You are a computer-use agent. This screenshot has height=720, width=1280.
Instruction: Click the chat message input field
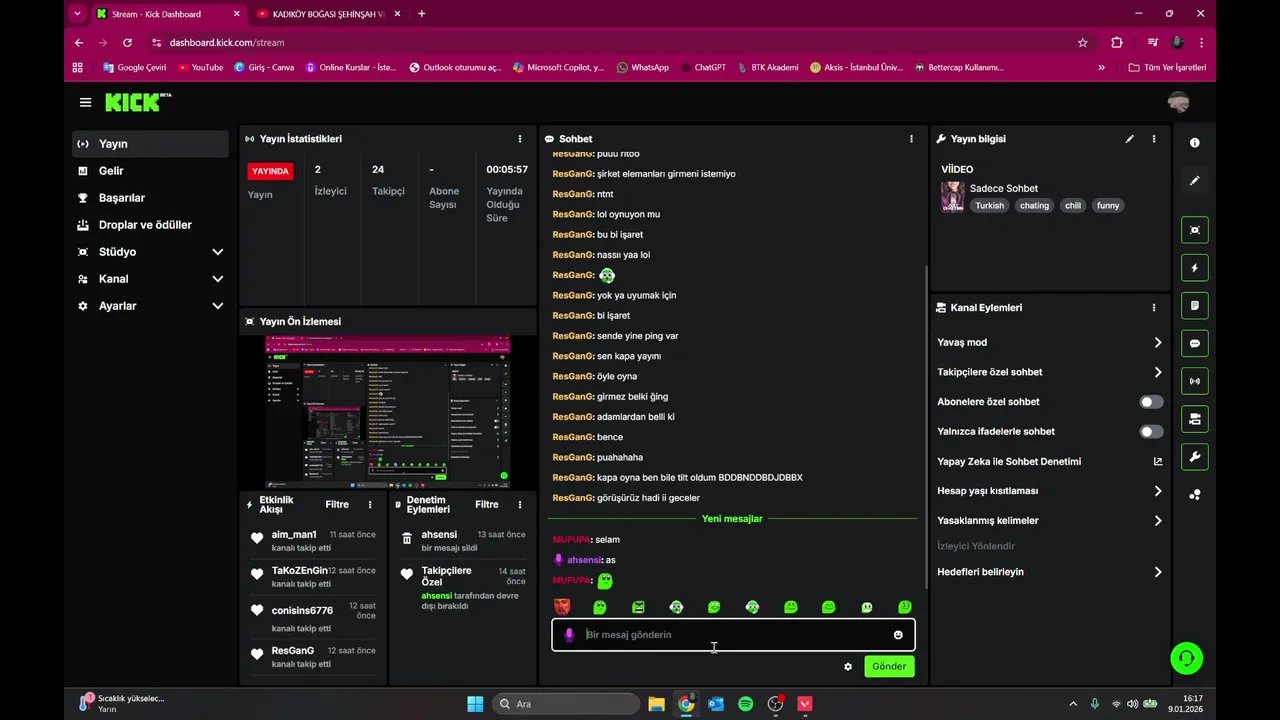click(733, 635)
